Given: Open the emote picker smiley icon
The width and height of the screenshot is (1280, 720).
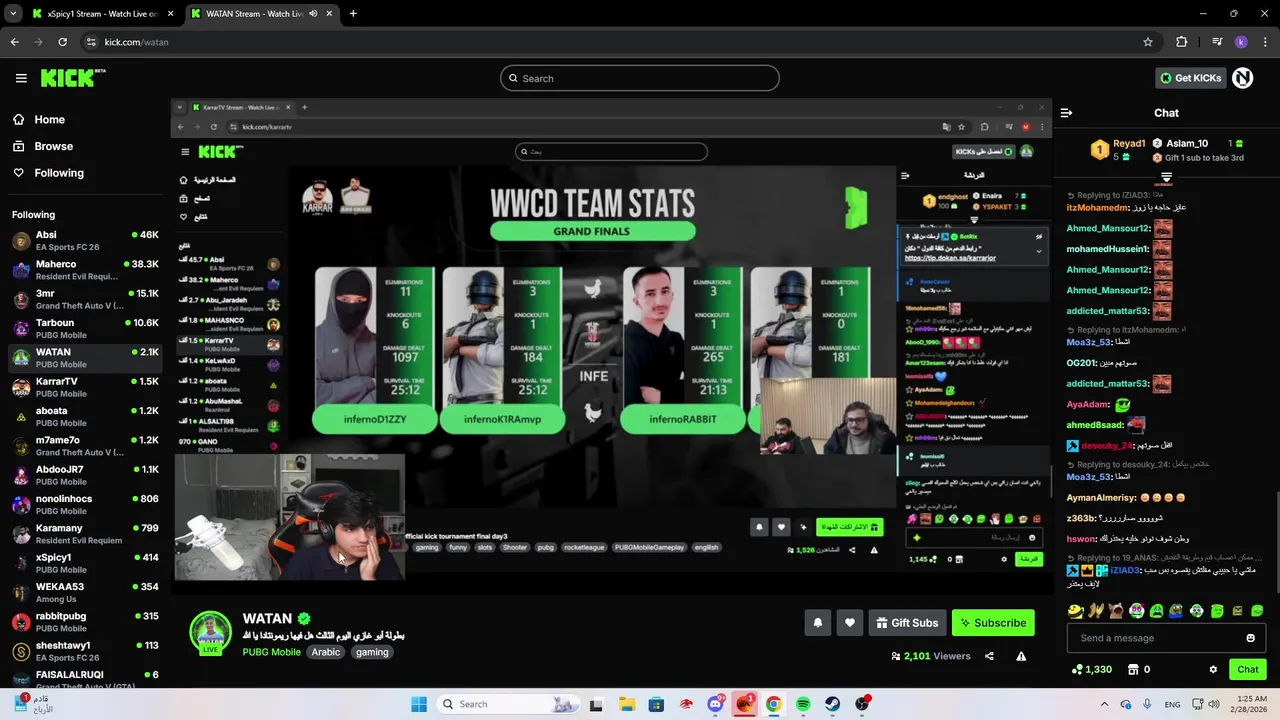Looking at the screenshot, I should coord(1250,638).
